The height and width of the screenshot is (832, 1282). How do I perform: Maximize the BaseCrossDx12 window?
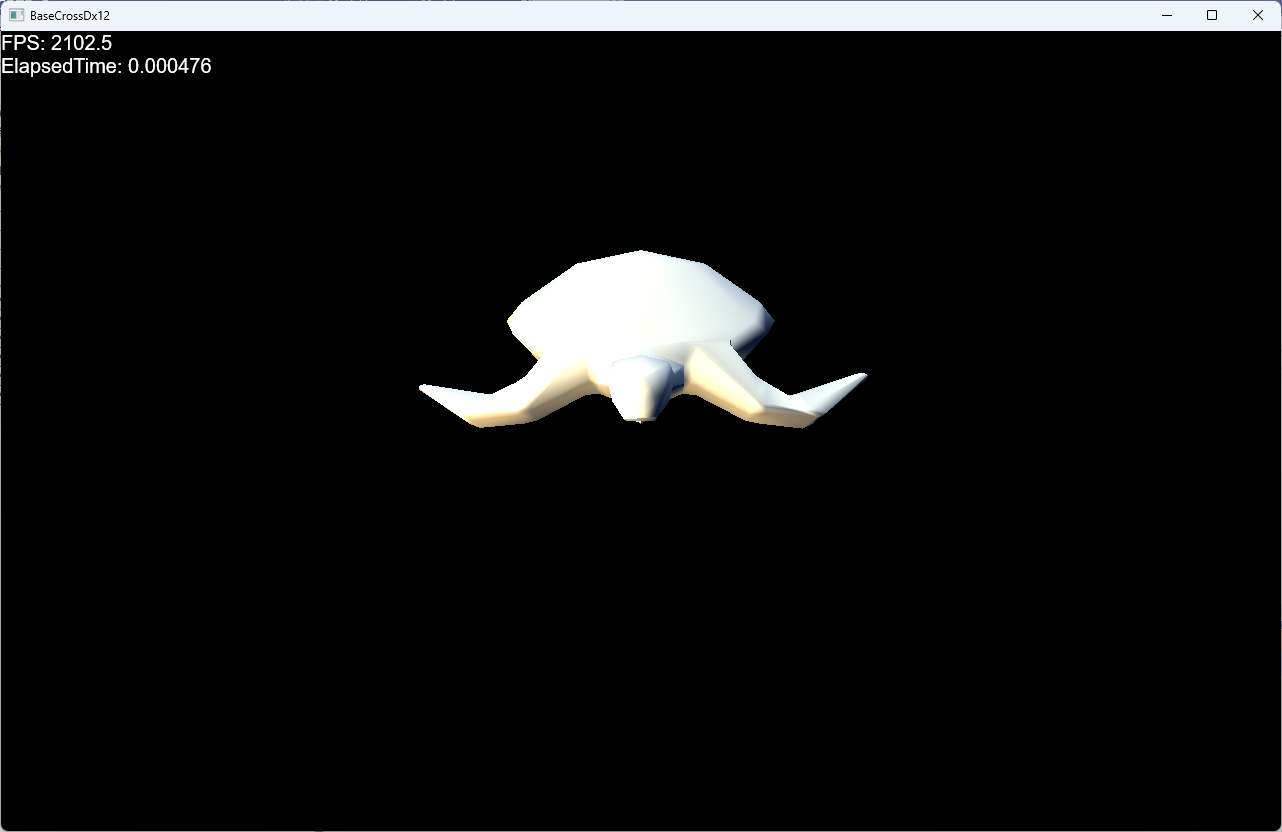(1212, 15)
